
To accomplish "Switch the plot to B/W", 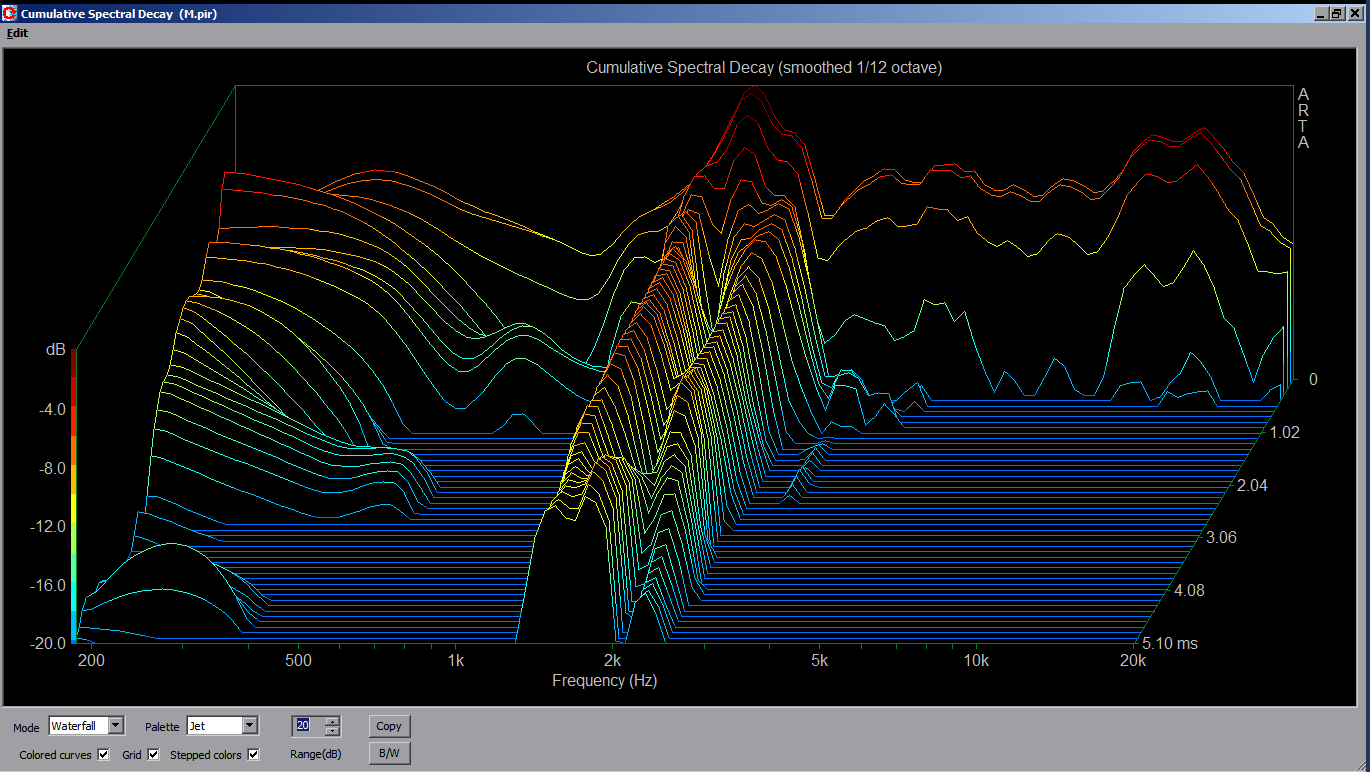I will click(x=389, y=753).
